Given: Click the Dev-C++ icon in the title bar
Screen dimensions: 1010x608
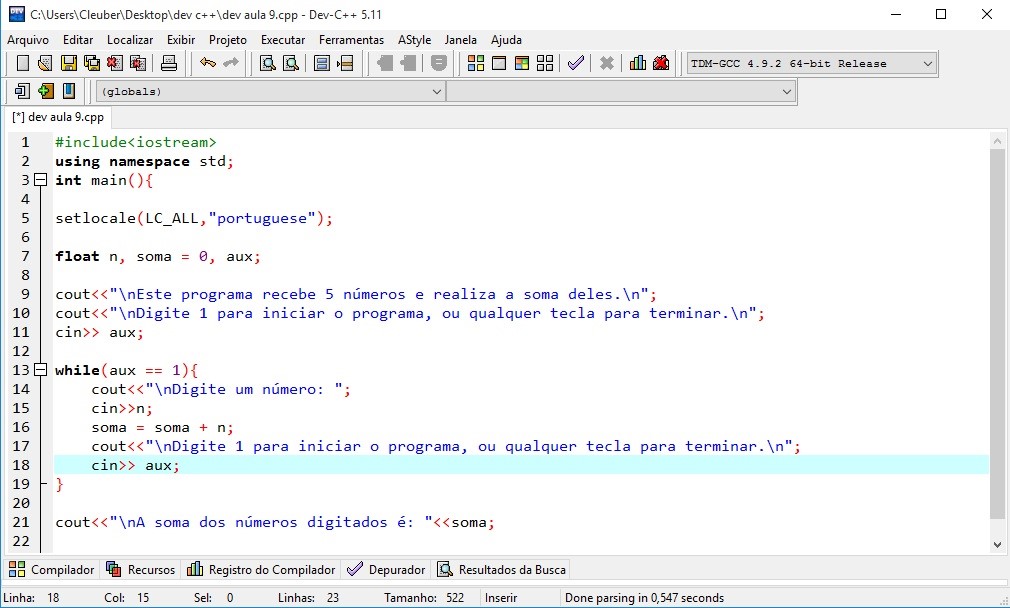Looking at the screenshot, I should pos(16,14).
